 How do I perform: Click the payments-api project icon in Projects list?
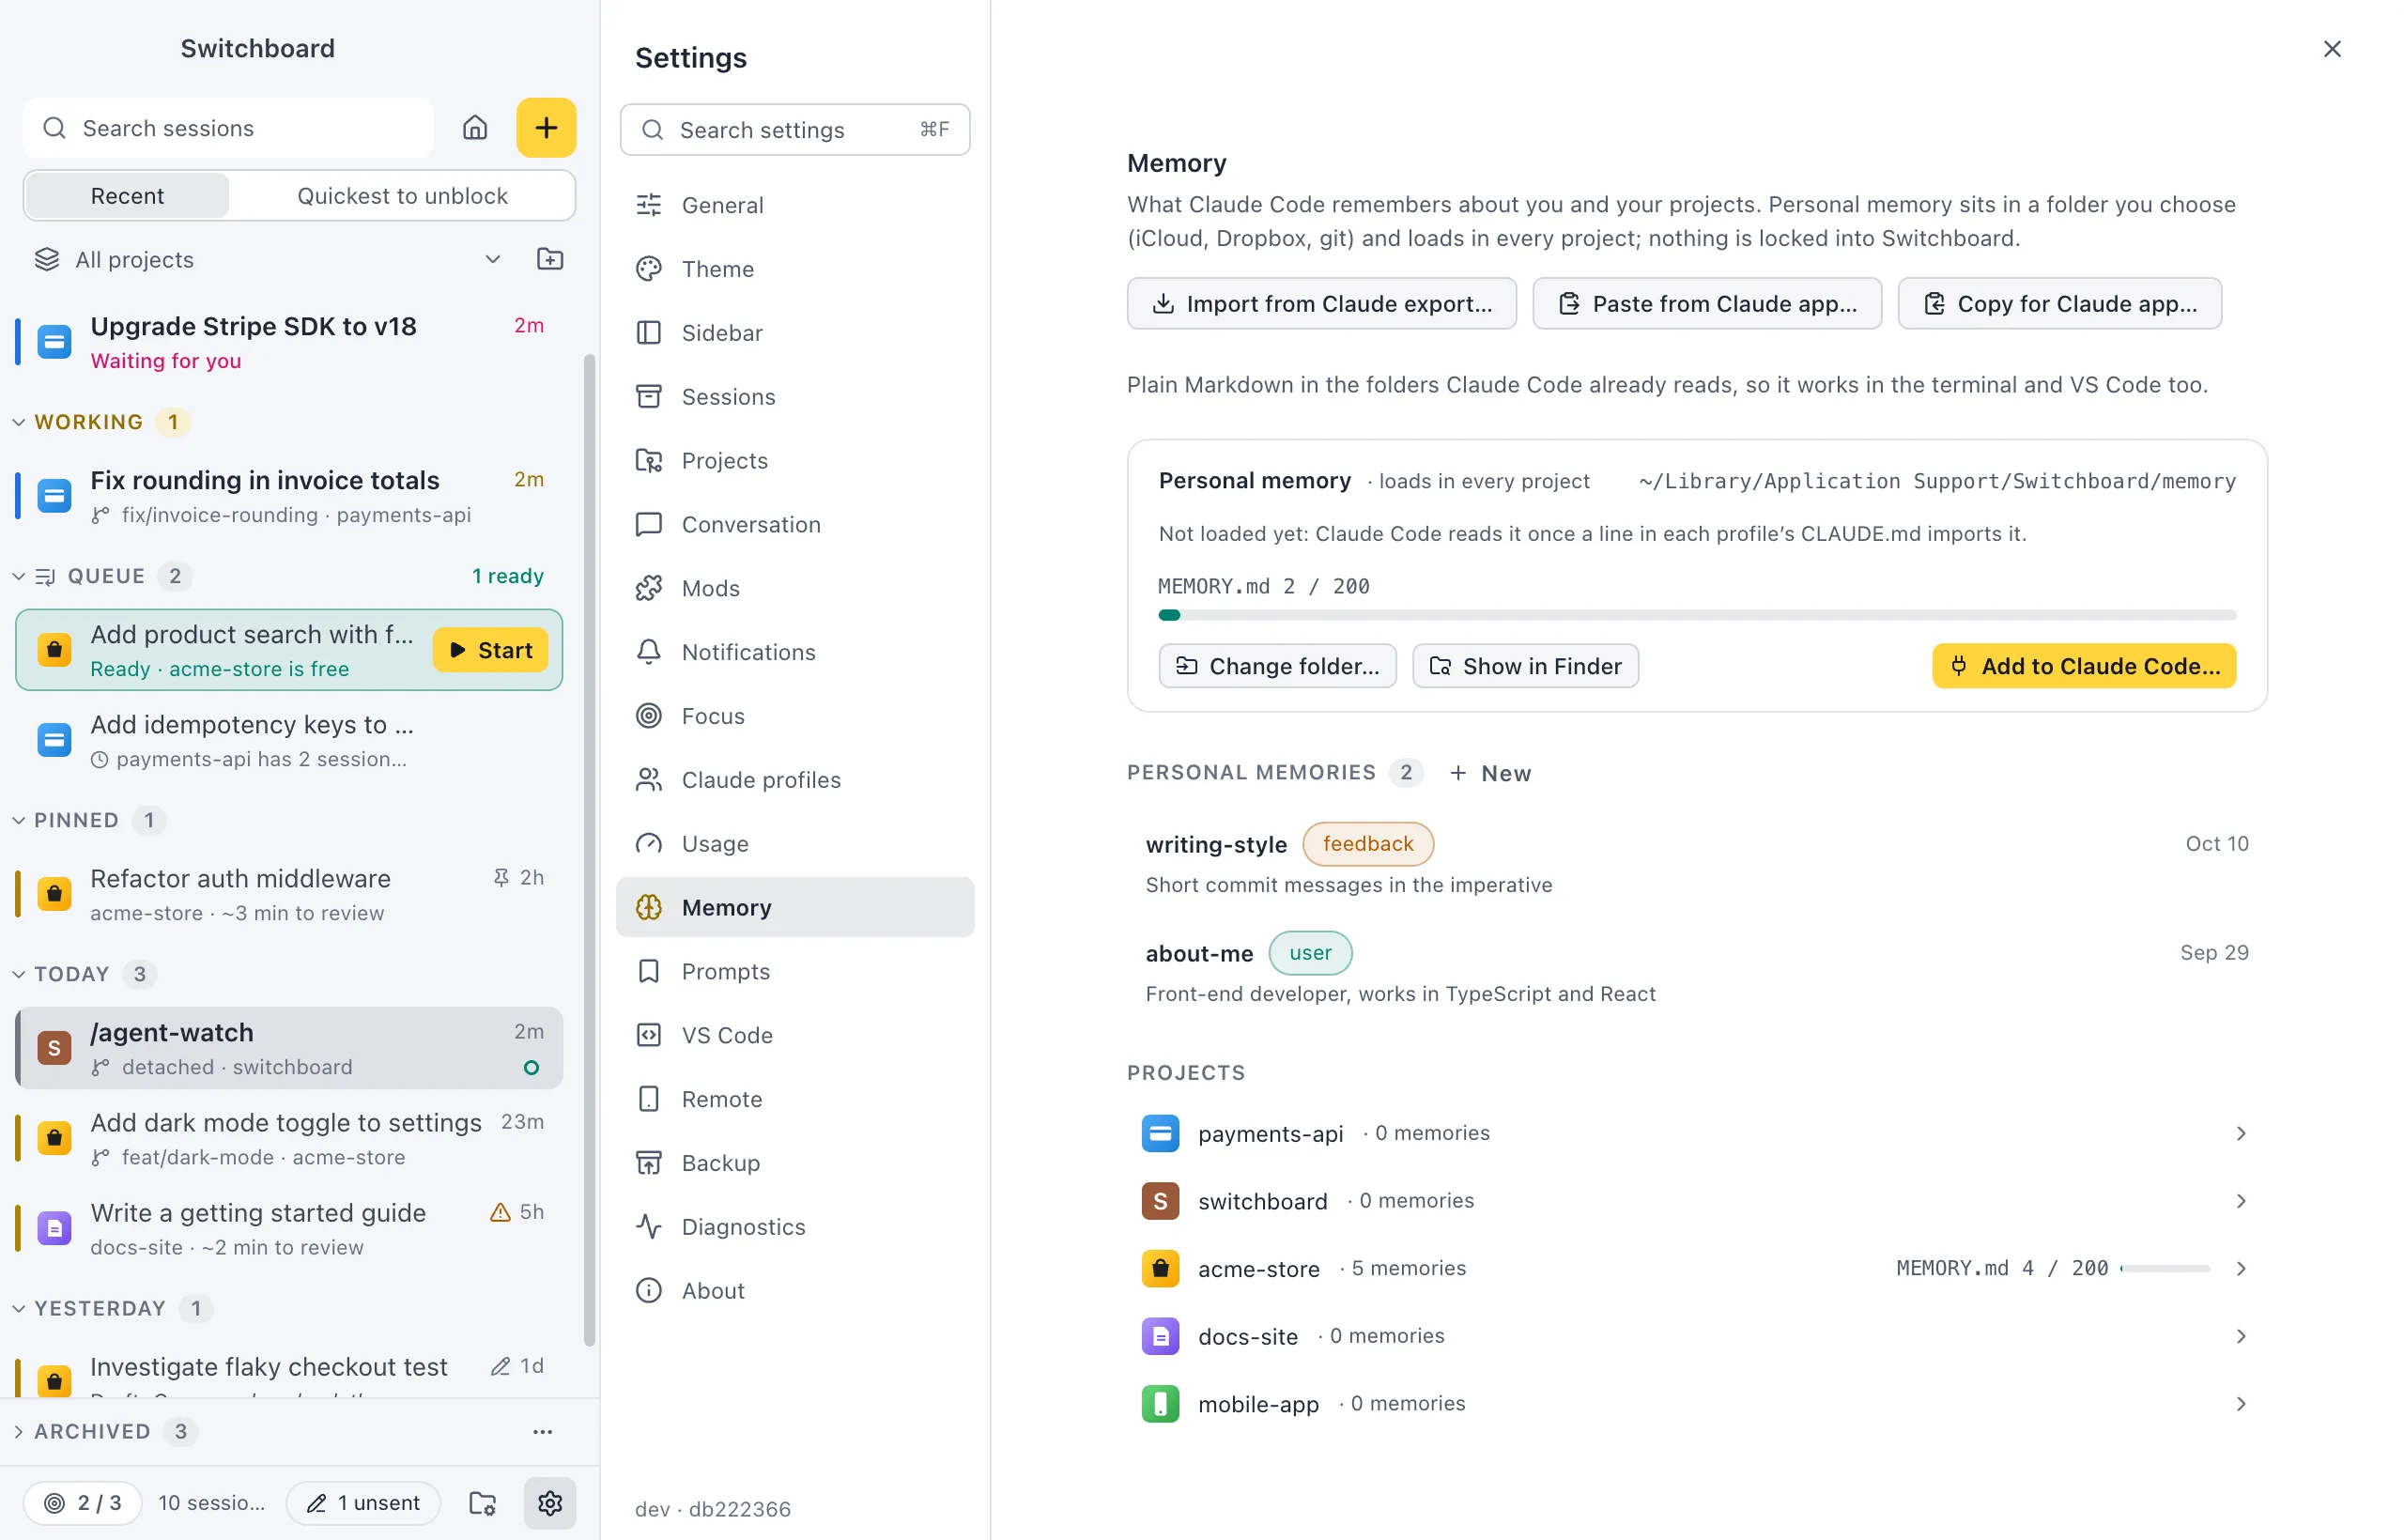click(x=1160, y=1133)
